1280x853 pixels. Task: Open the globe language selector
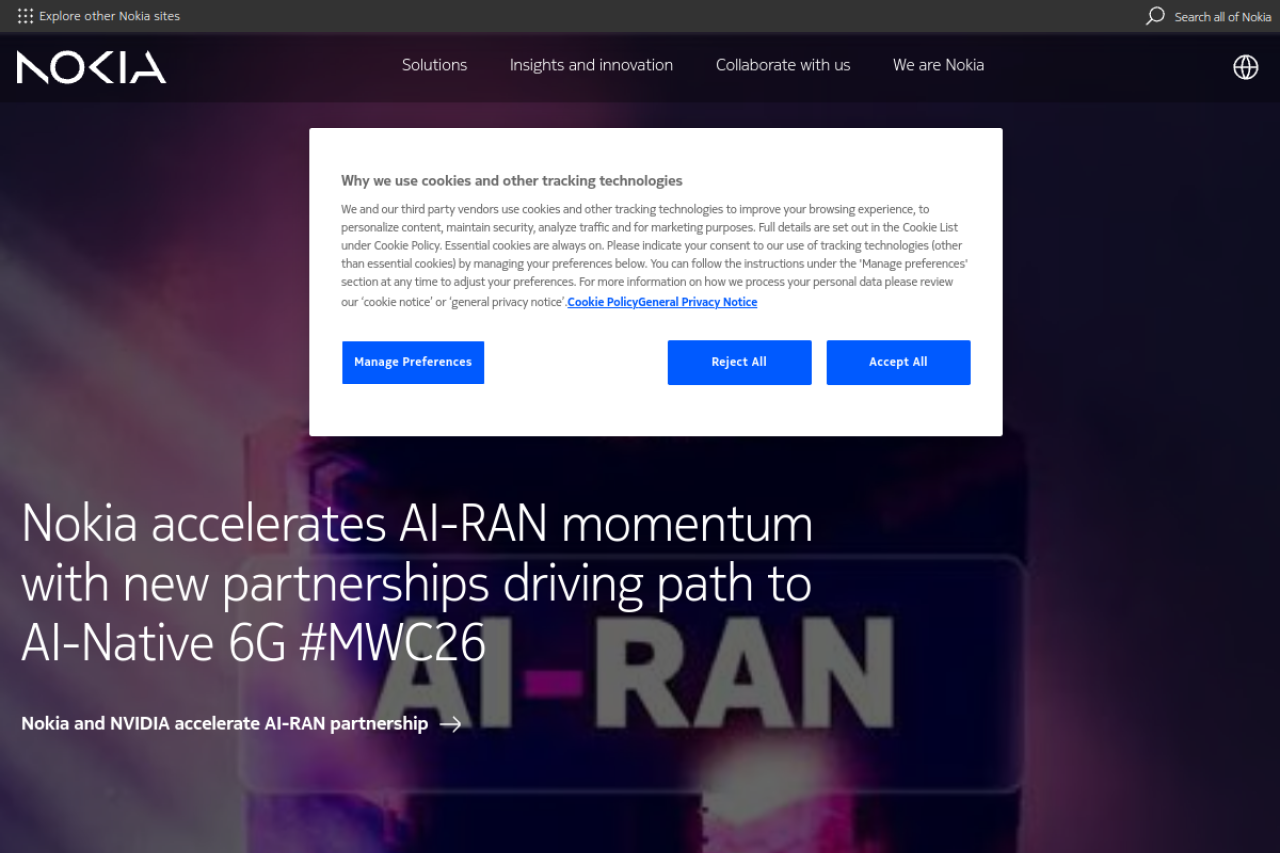[x=1245, y=67]
